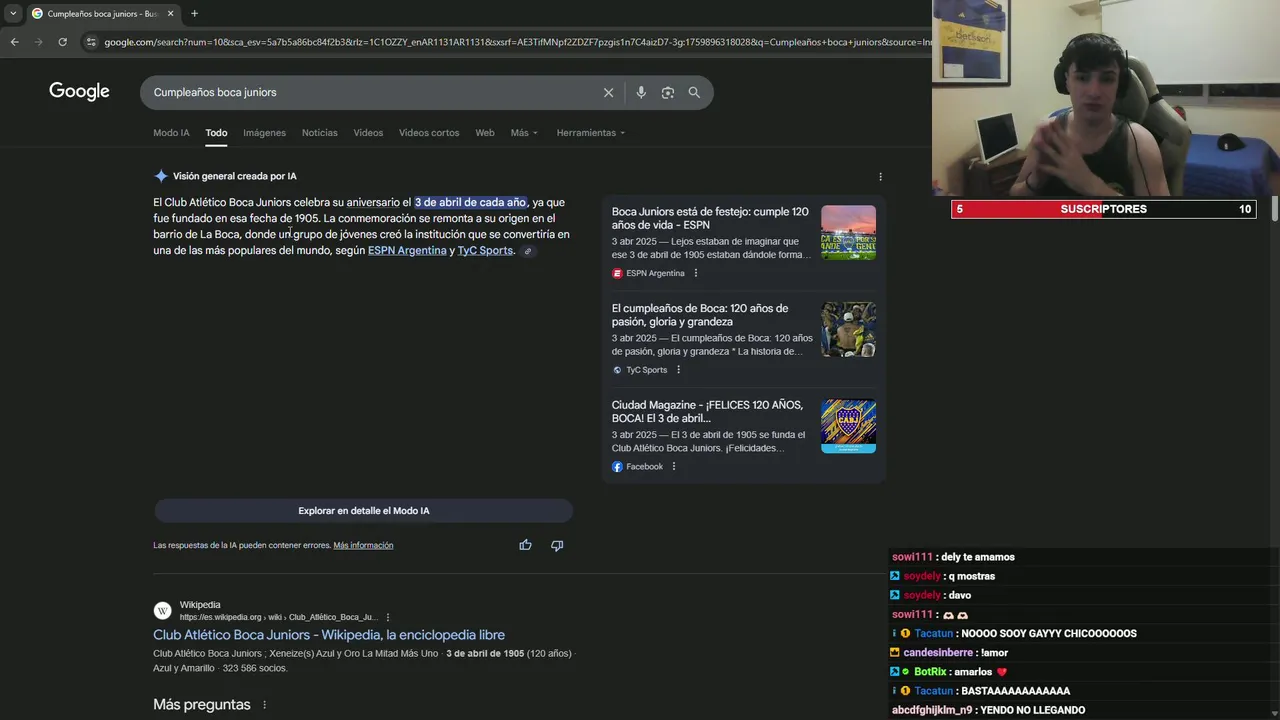
Task: Open the Club Atlético Boca Juniors Wikipedia result
Action: 329,635
